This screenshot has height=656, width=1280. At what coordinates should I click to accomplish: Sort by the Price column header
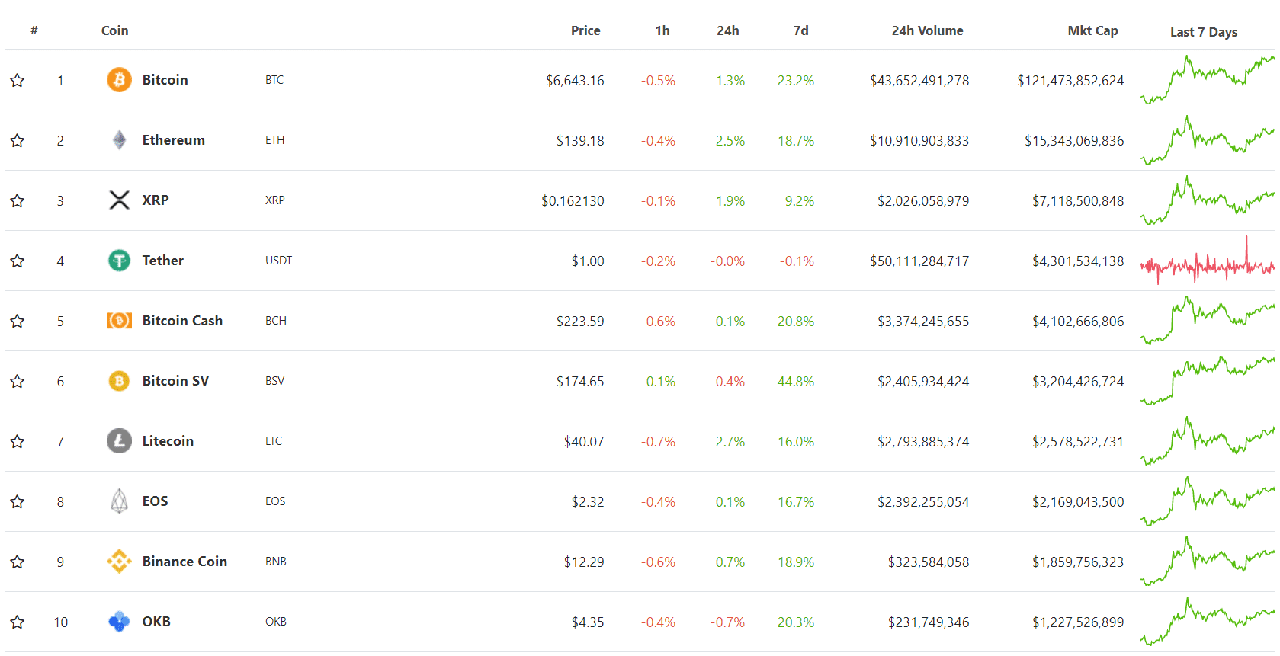tap(586, 30)
